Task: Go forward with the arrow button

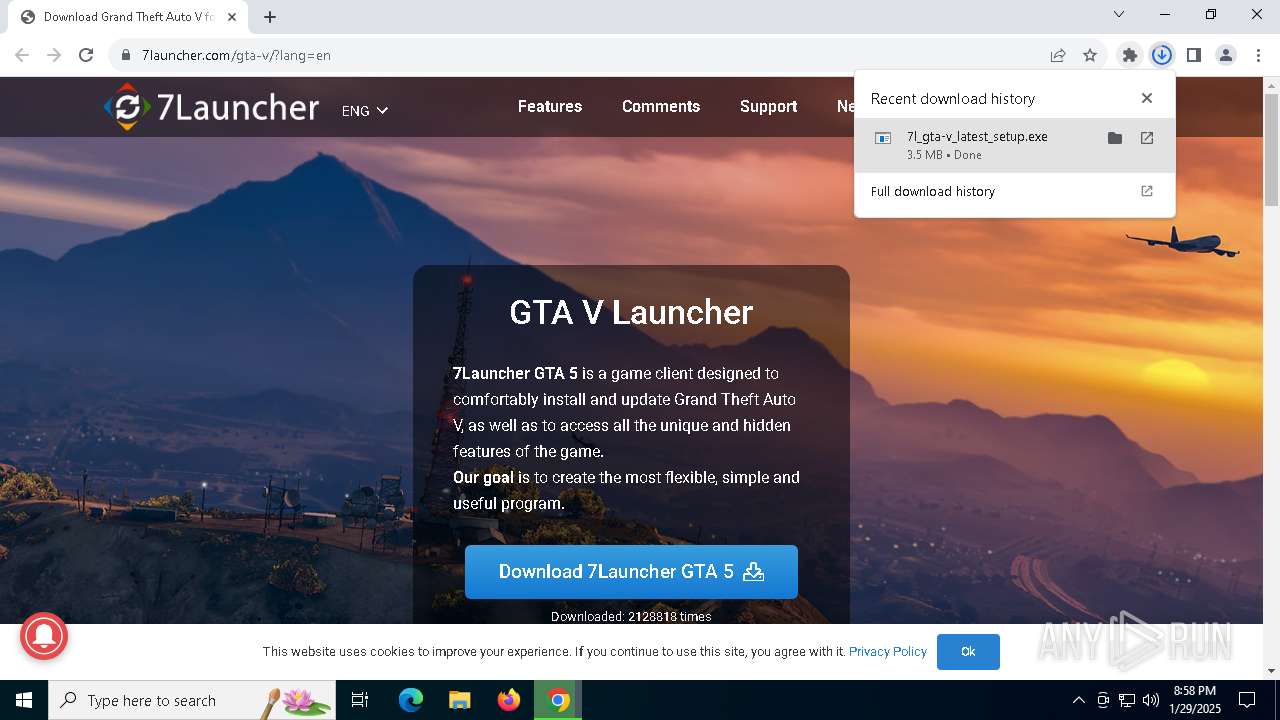Action: tap(54, 55)
